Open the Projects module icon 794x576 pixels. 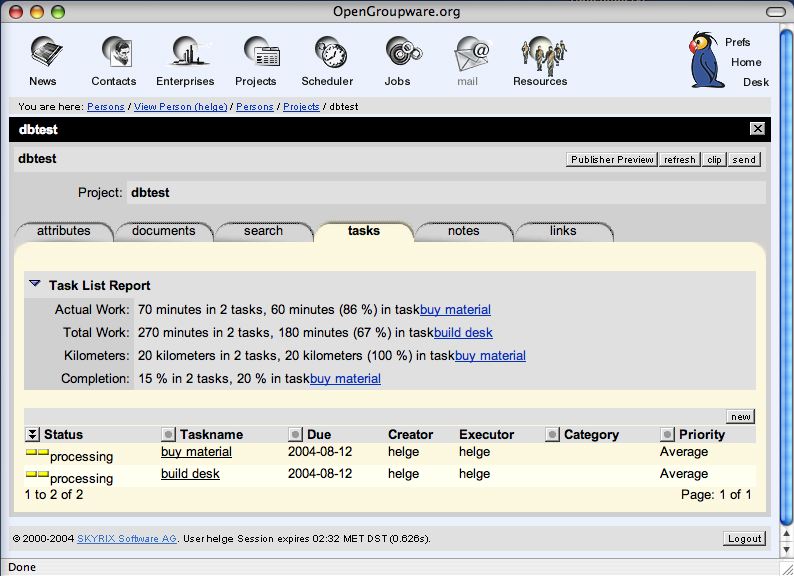(262, 52)
